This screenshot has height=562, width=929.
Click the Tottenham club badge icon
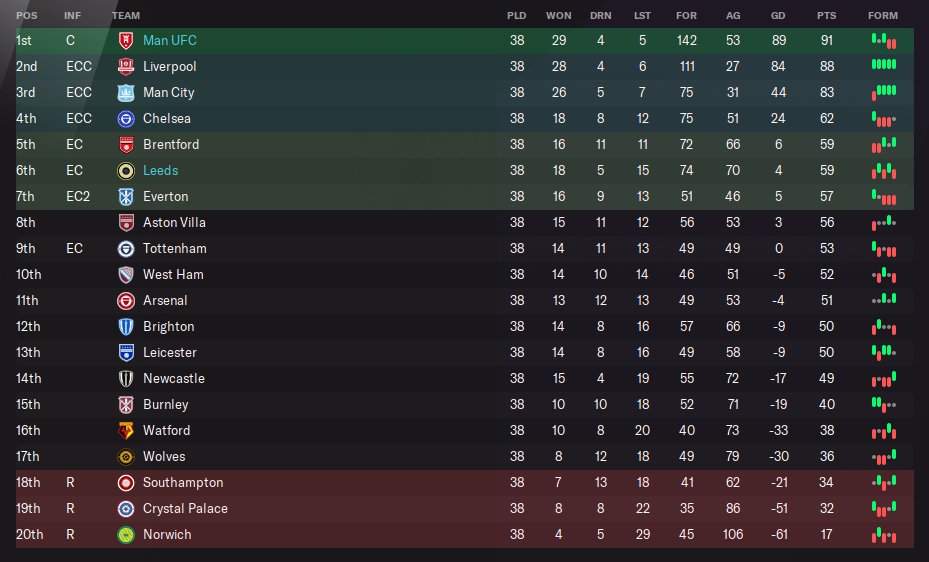pyautogui.click(x=126, y=248)
